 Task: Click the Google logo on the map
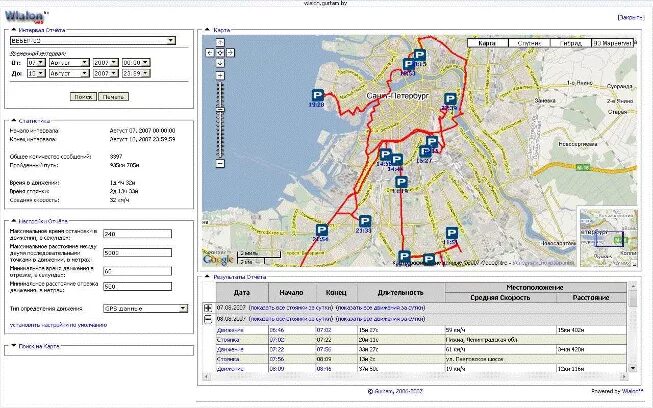coord(218,260)
